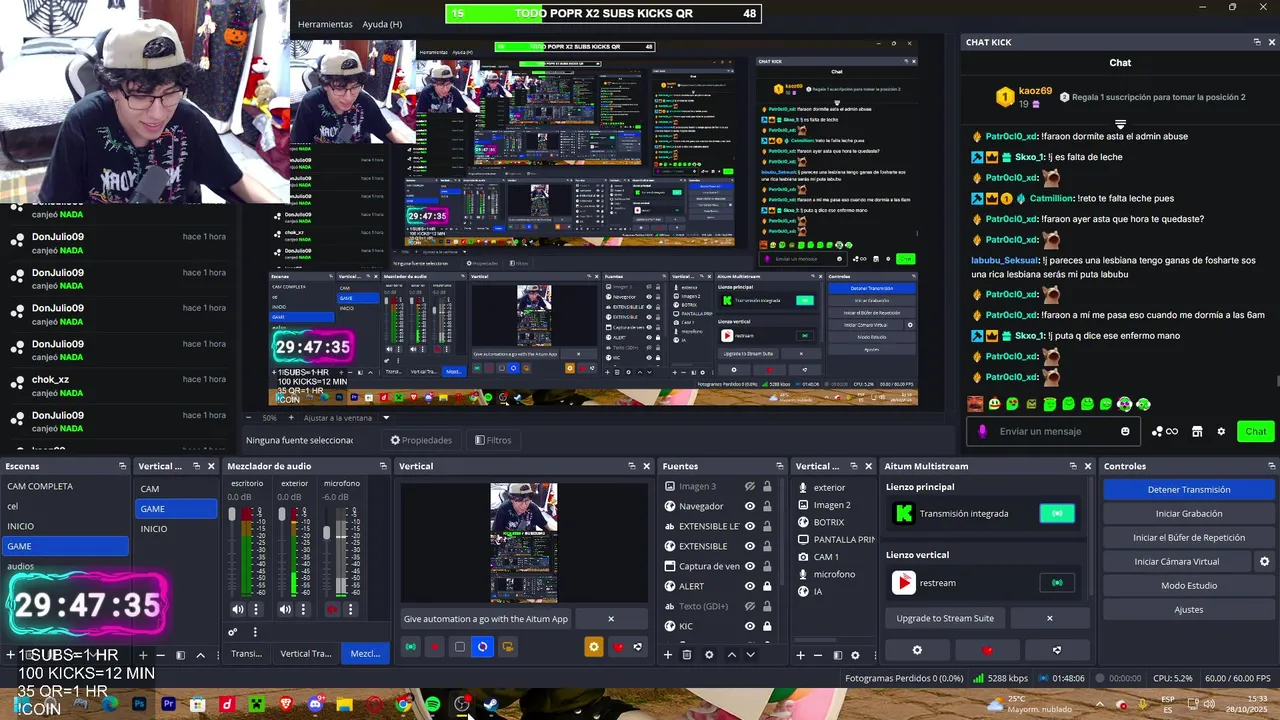Screen dimensions: 1280x720
Task: Undock the Escenas panel
Action: [x=123, y=466]
